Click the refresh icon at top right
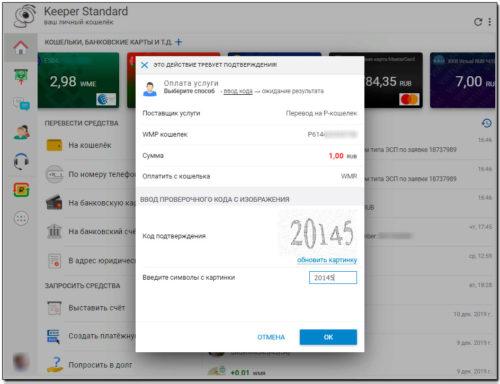Image resolution: width=500 pixels, height=384 pixels. coord(478,22)
